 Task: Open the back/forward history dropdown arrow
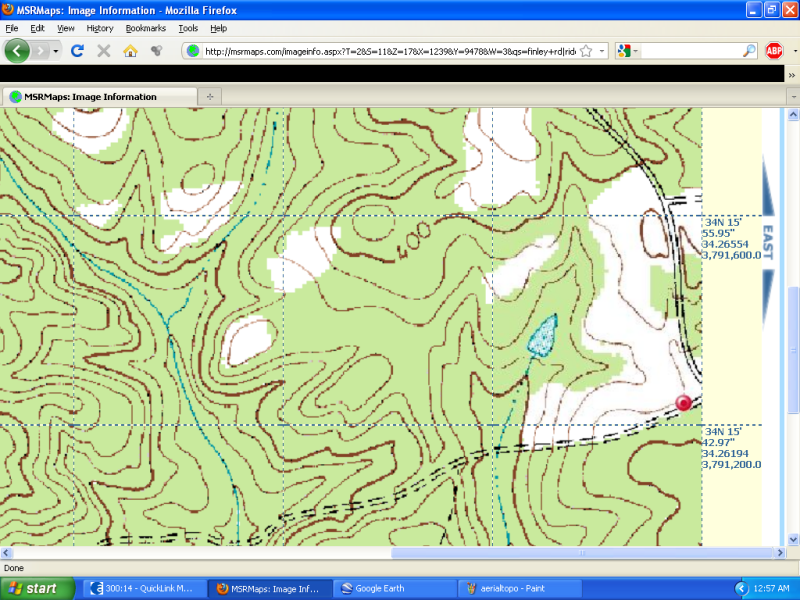click(x=56, y=50)
